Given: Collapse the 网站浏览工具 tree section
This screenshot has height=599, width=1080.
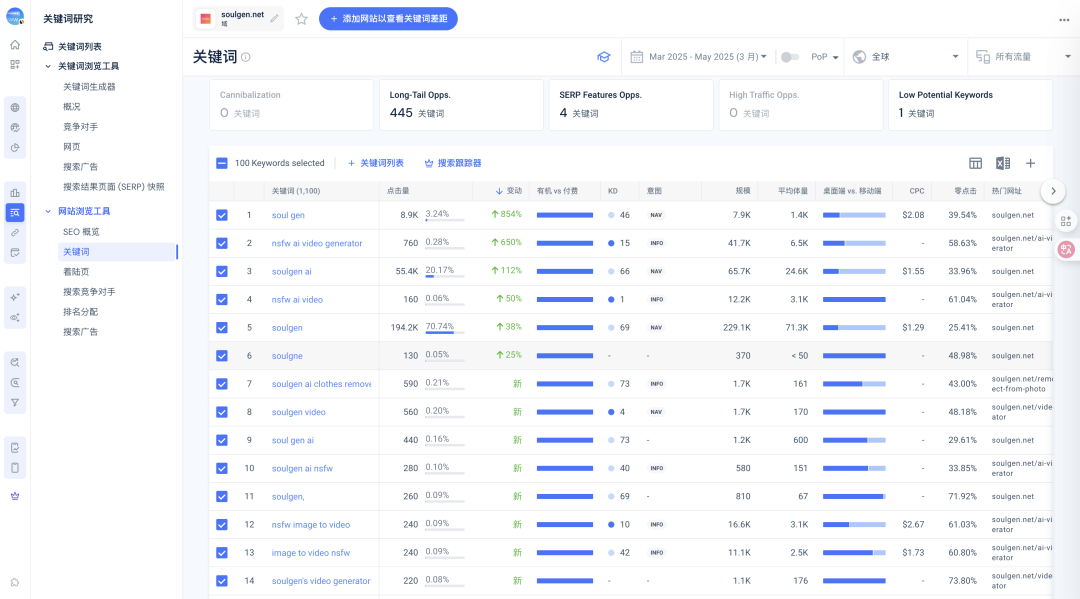Looking at the screenshot, I should (x=48, y=211).
